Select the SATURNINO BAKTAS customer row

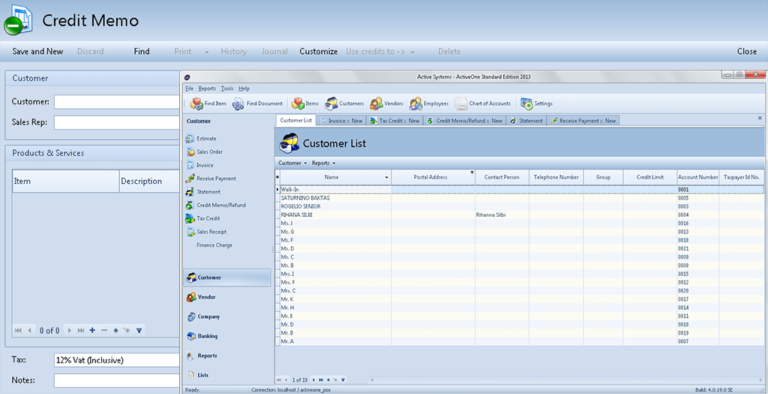point(521,198)
